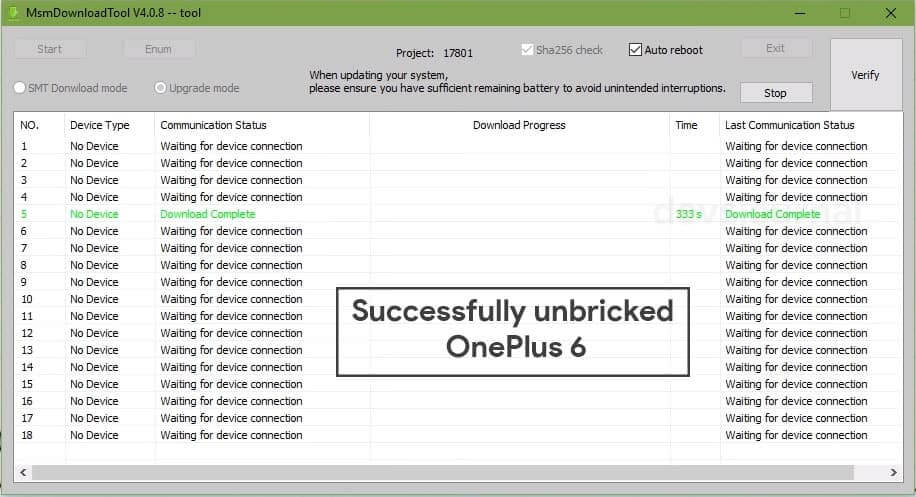Select green Download Complete in Communication Status column
The height and width of the screenshot is (497, 916).
pyautogui.click(x=208, y=214)
